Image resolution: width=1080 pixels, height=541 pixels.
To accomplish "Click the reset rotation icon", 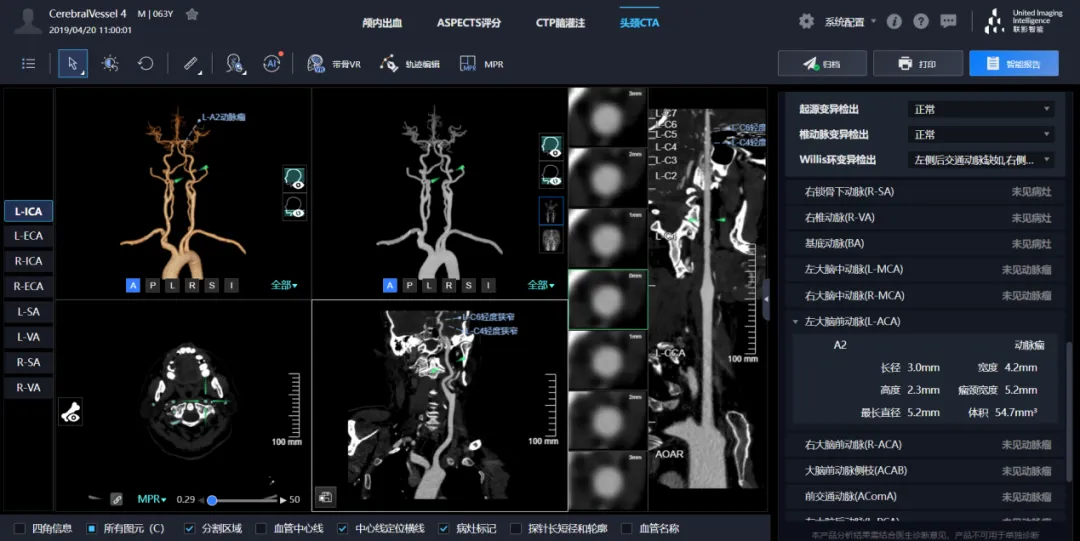I will click(146, 63).
